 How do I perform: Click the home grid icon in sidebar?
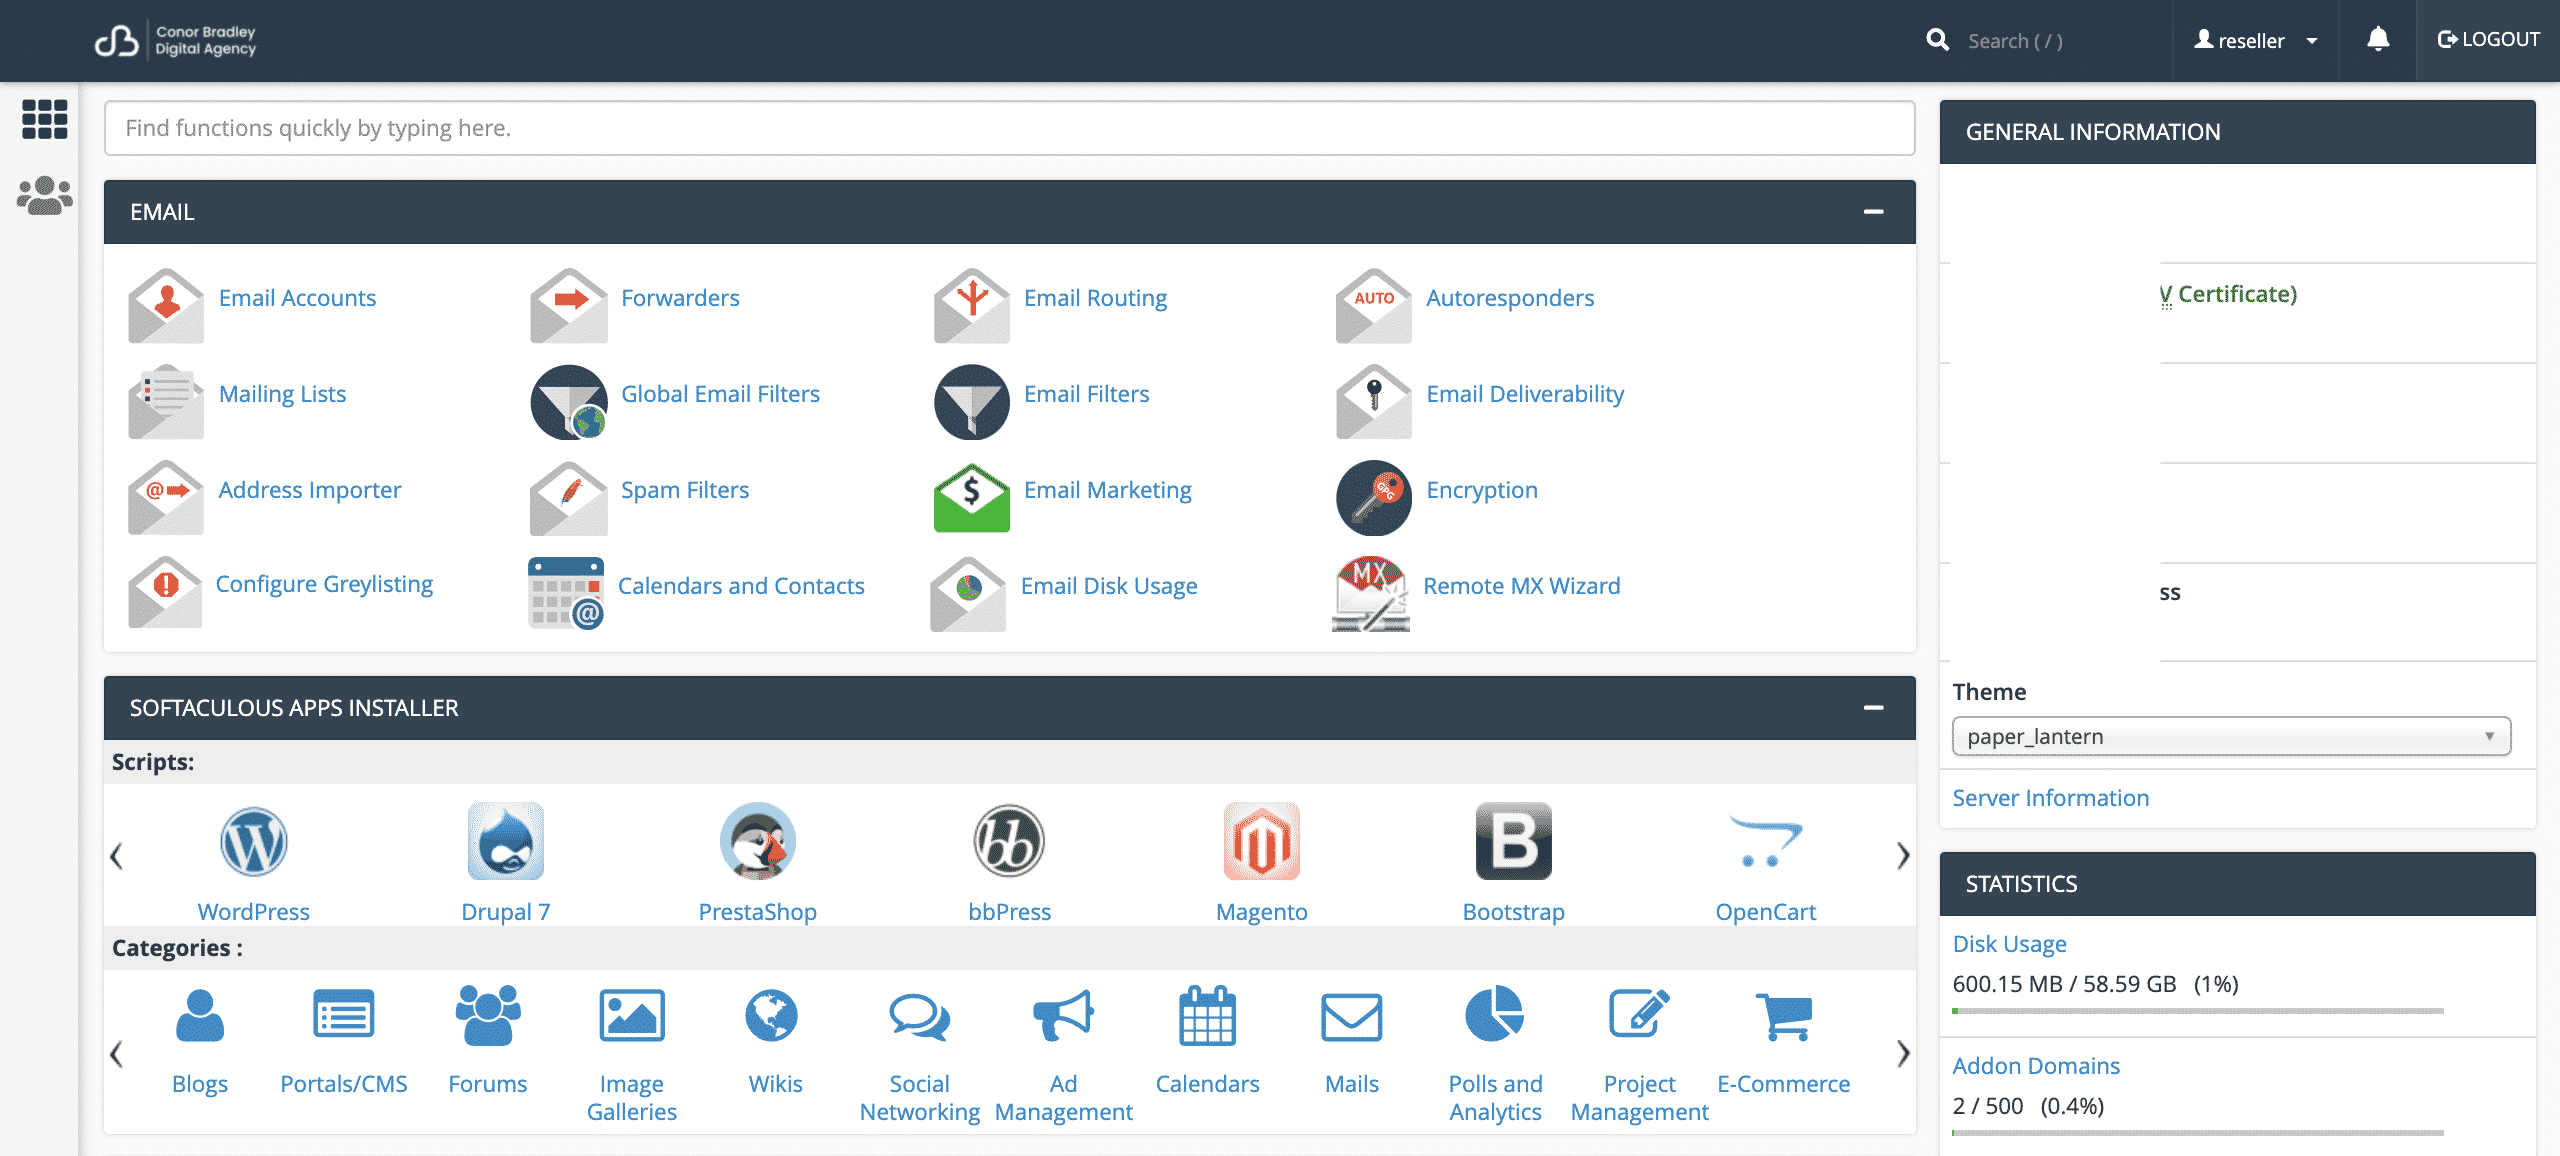tap(45, 119)
